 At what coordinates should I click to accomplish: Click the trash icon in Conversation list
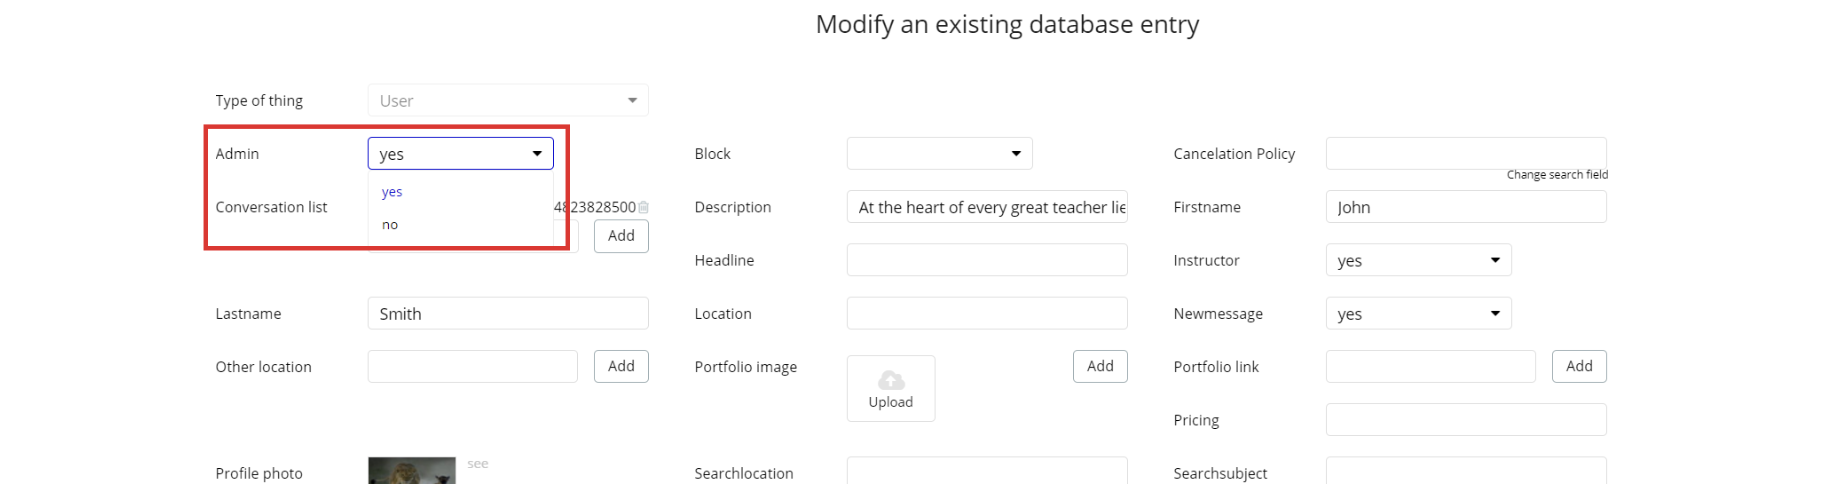643,207
